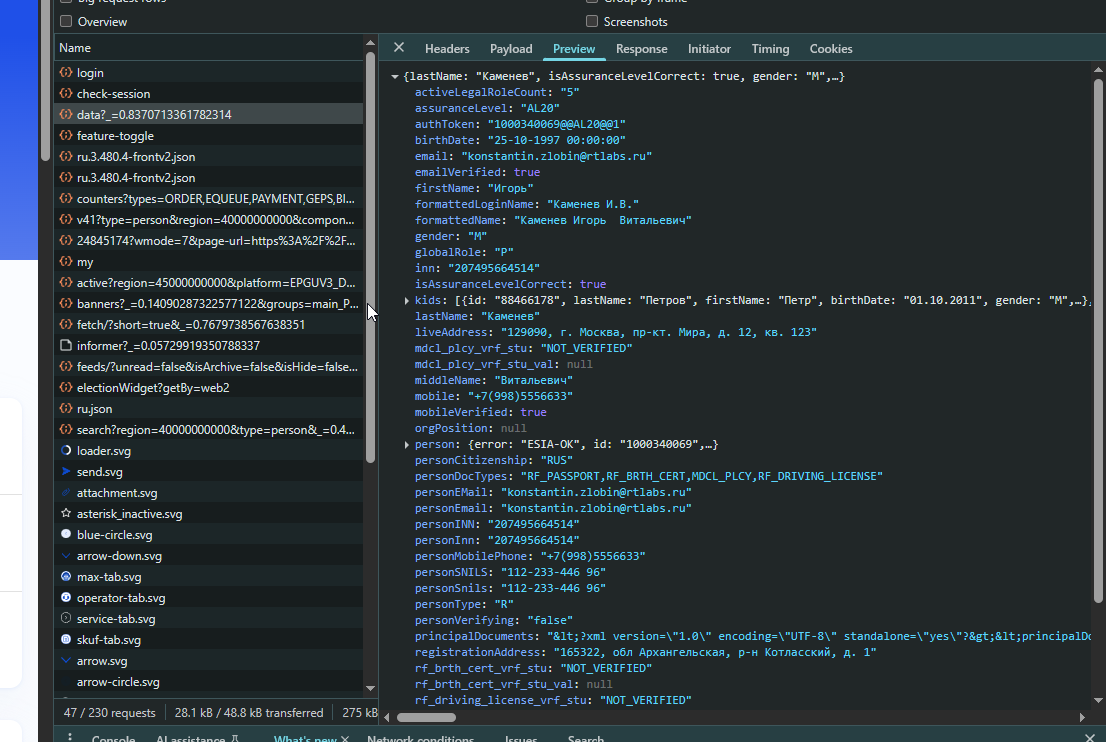Click the loader.svg image icon
The width and height of the screenshot is (1106, 742).
66,450
